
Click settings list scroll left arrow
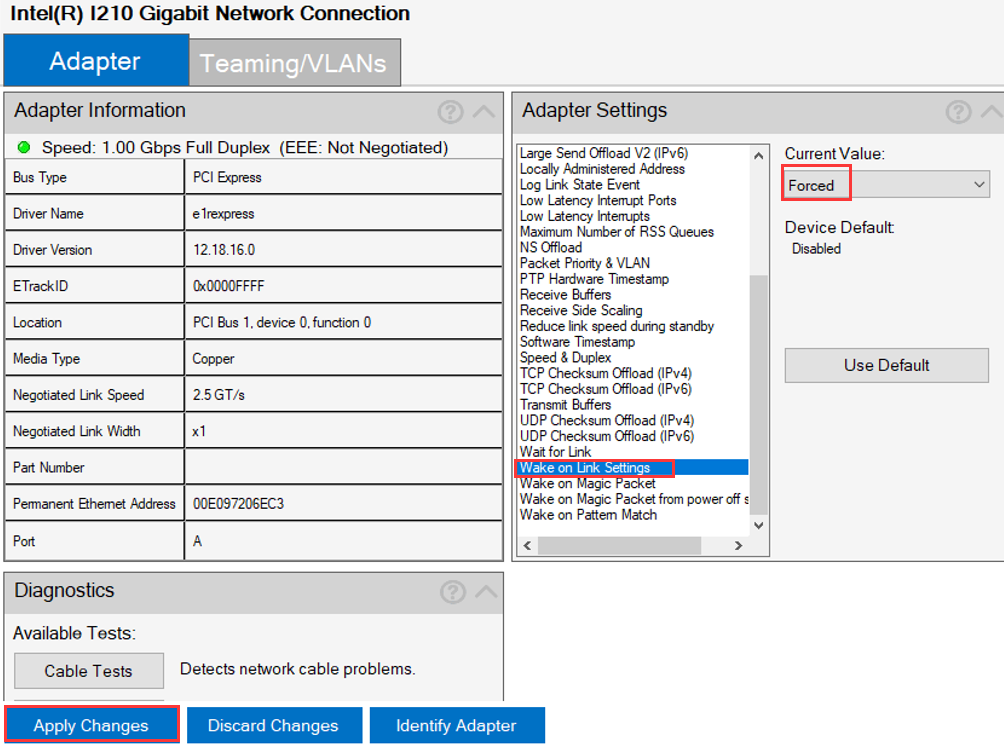[527, 545]
